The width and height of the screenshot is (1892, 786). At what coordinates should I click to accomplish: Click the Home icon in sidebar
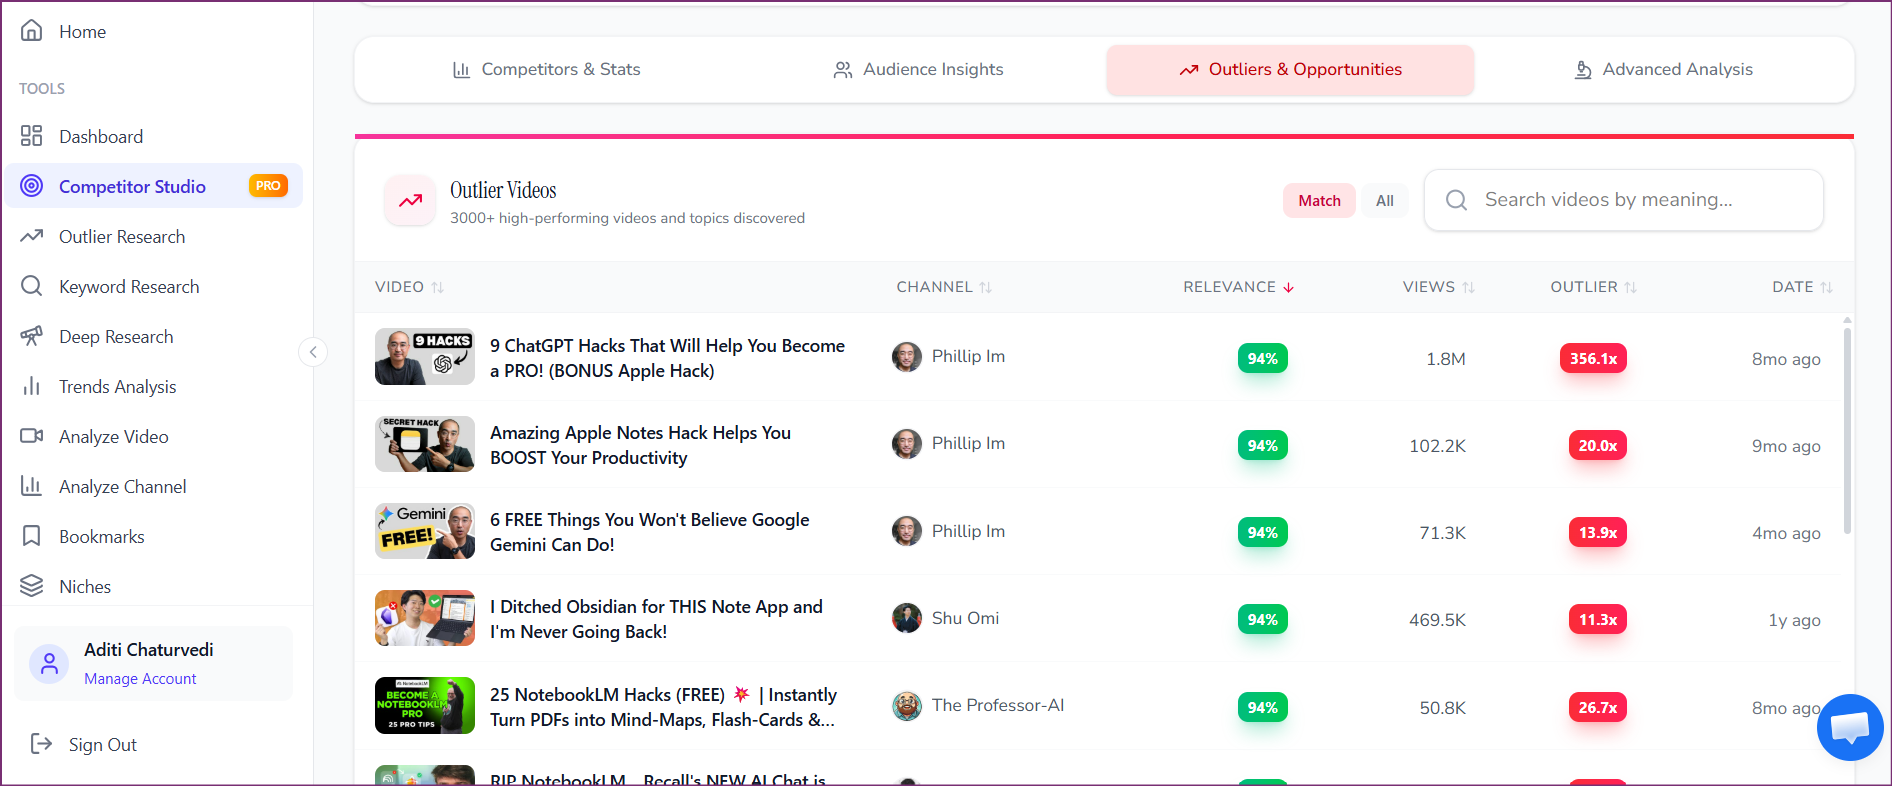click(32, 31)
